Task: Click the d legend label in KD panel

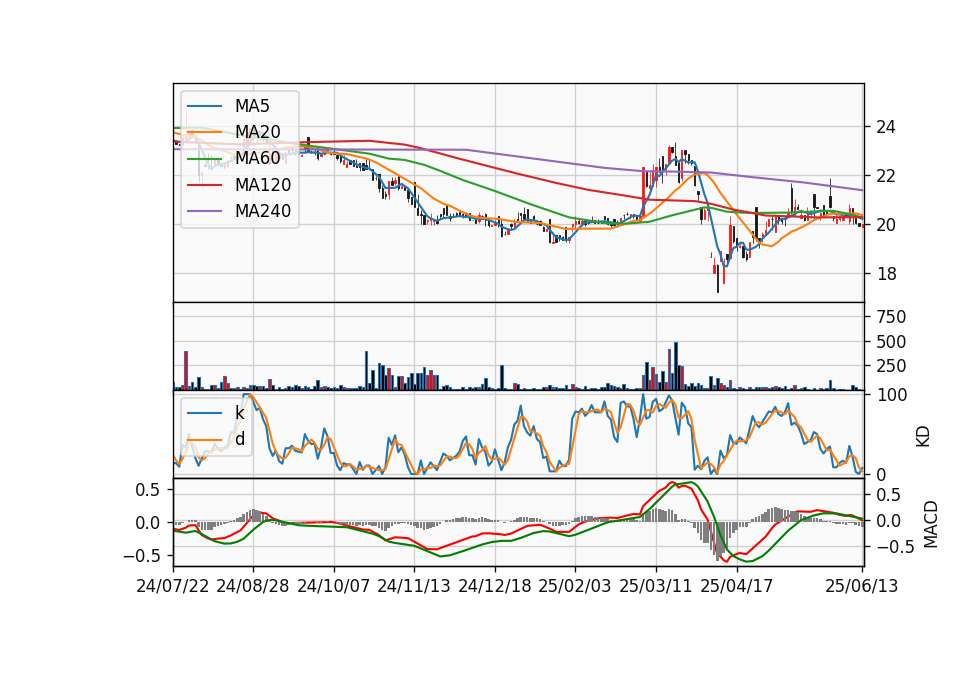Action: tap(240, 439)
